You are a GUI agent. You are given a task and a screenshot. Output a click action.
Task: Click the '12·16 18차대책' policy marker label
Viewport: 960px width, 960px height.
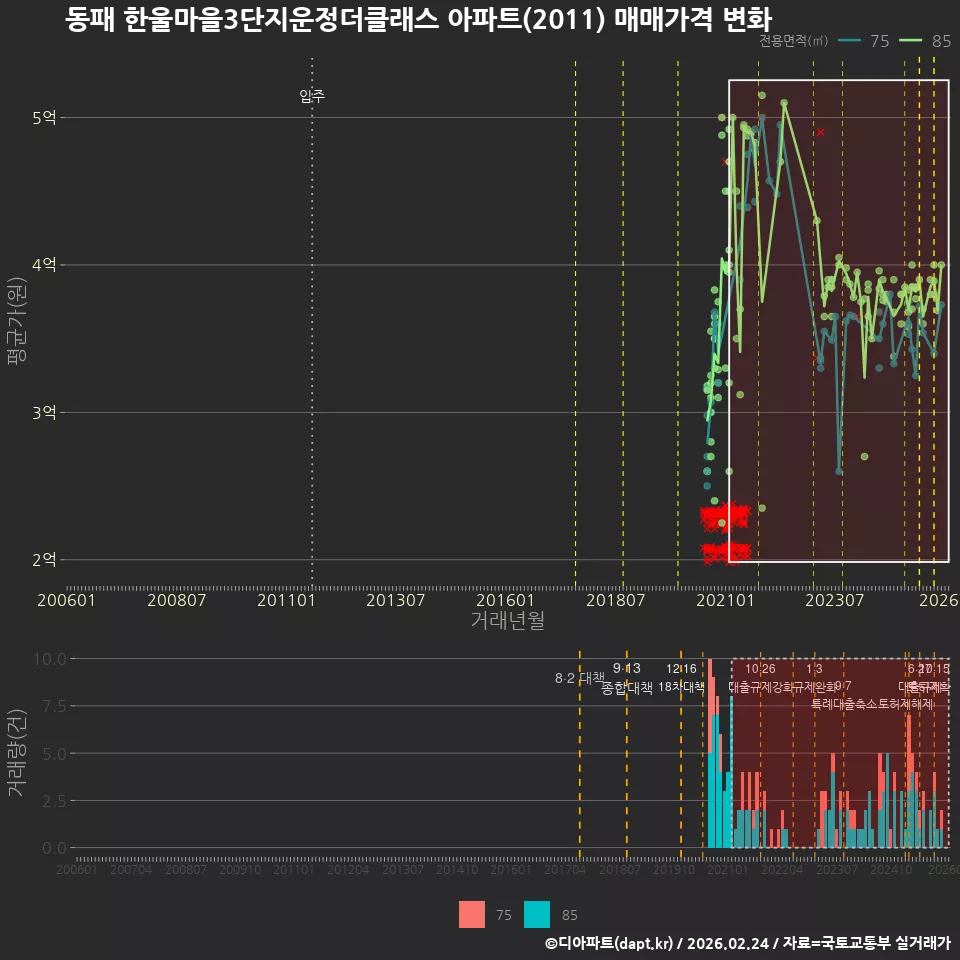click(x=681, y=678)
